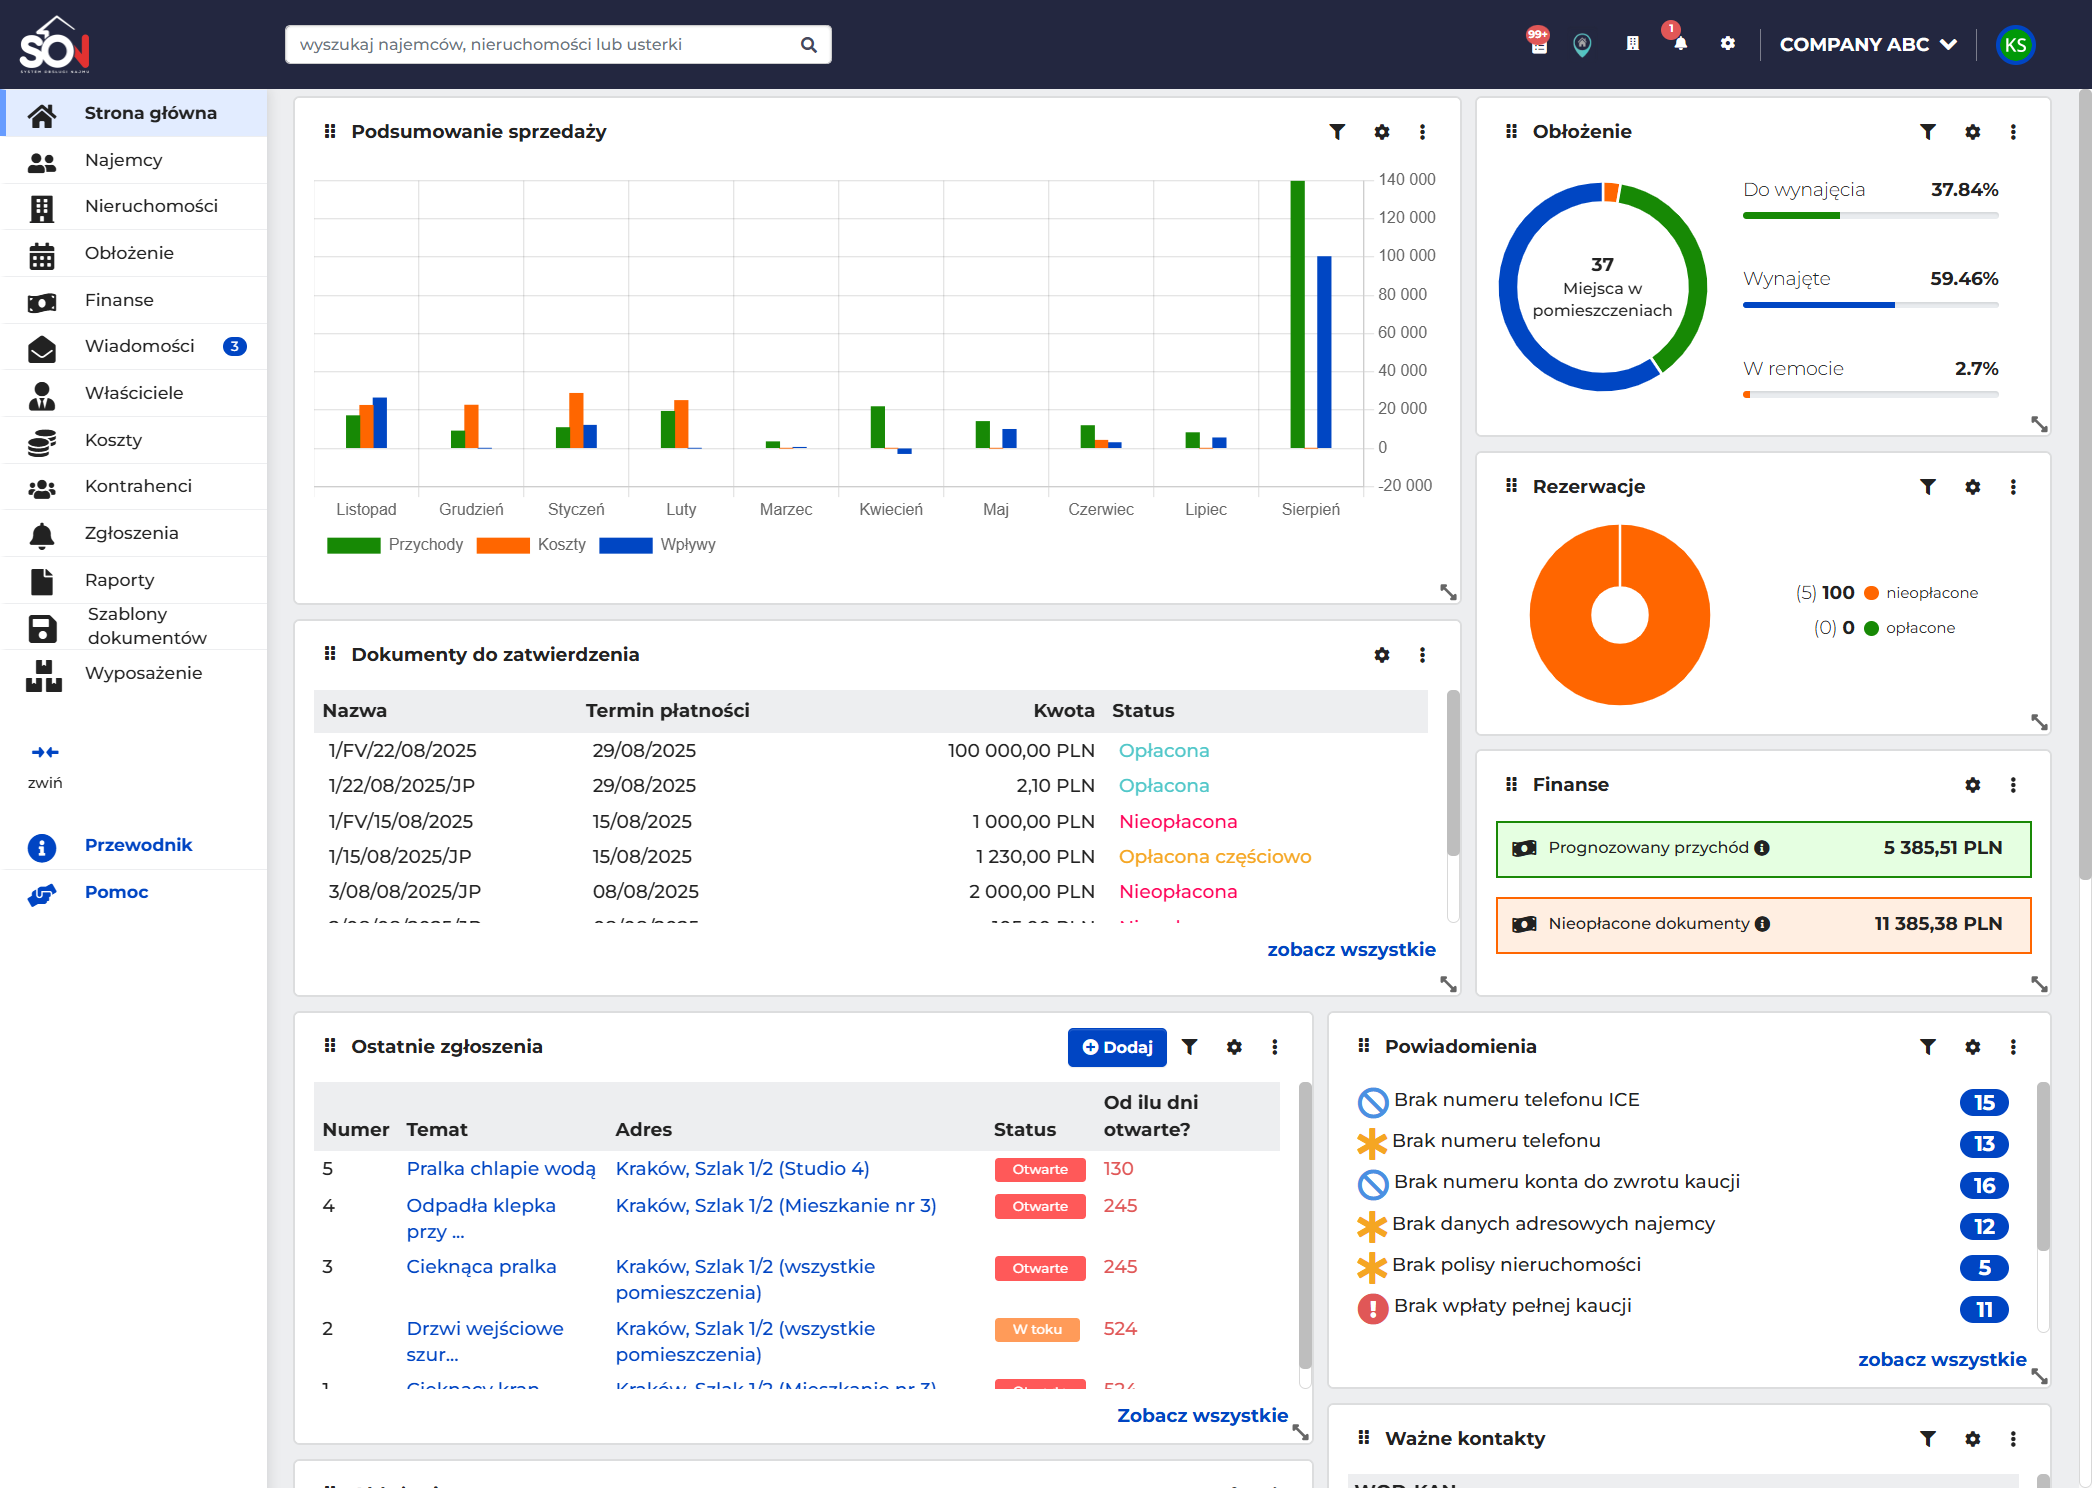Click the building icon in top bar
Screen dimensions: 2092x1488
[x=1632, y=44]
